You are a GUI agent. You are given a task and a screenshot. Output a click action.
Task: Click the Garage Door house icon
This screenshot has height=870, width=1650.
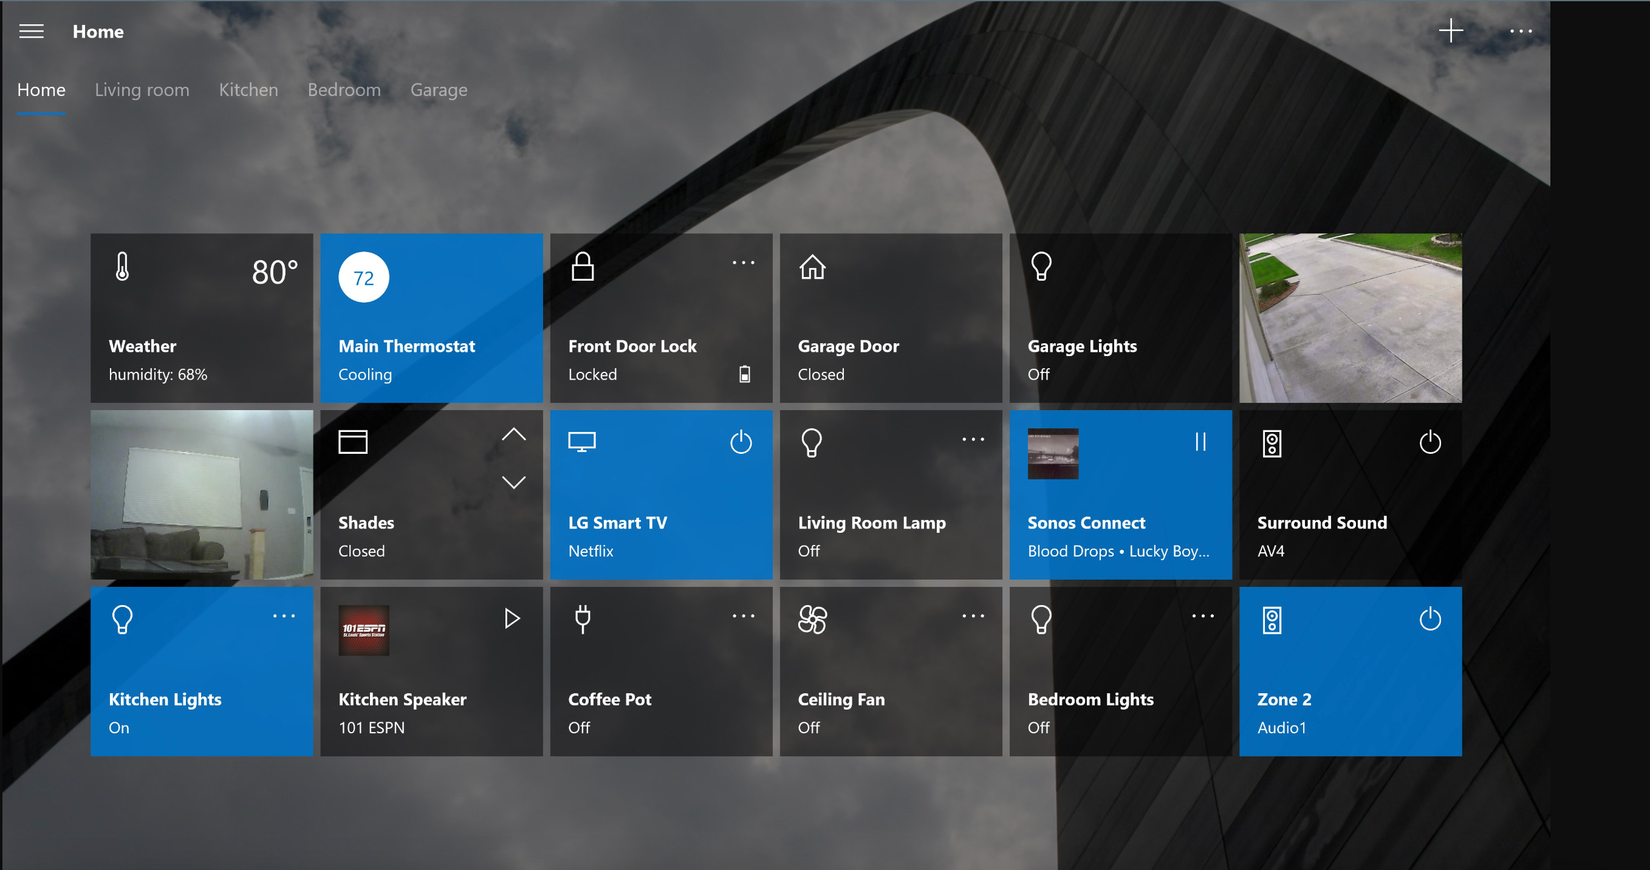click(812, 267)
